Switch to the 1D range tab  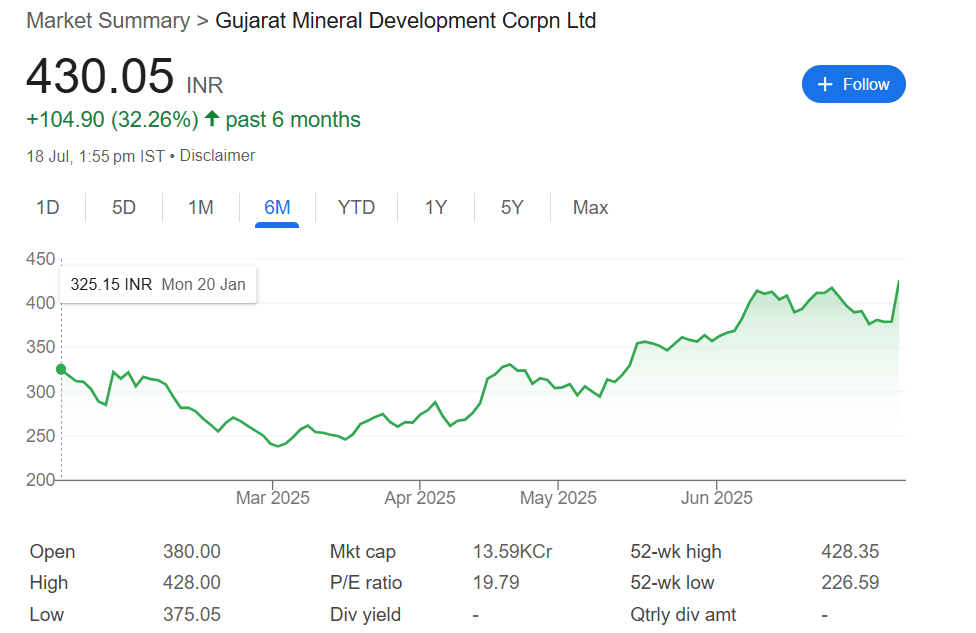48,207
